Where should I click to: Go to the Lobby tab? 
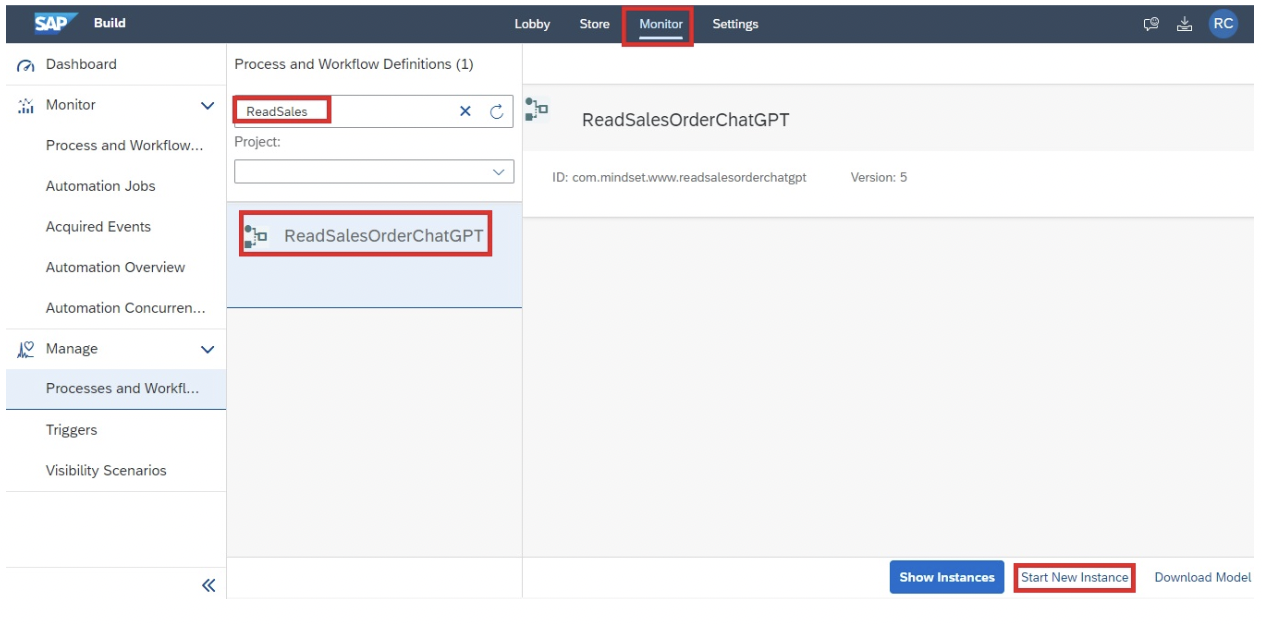532,24
